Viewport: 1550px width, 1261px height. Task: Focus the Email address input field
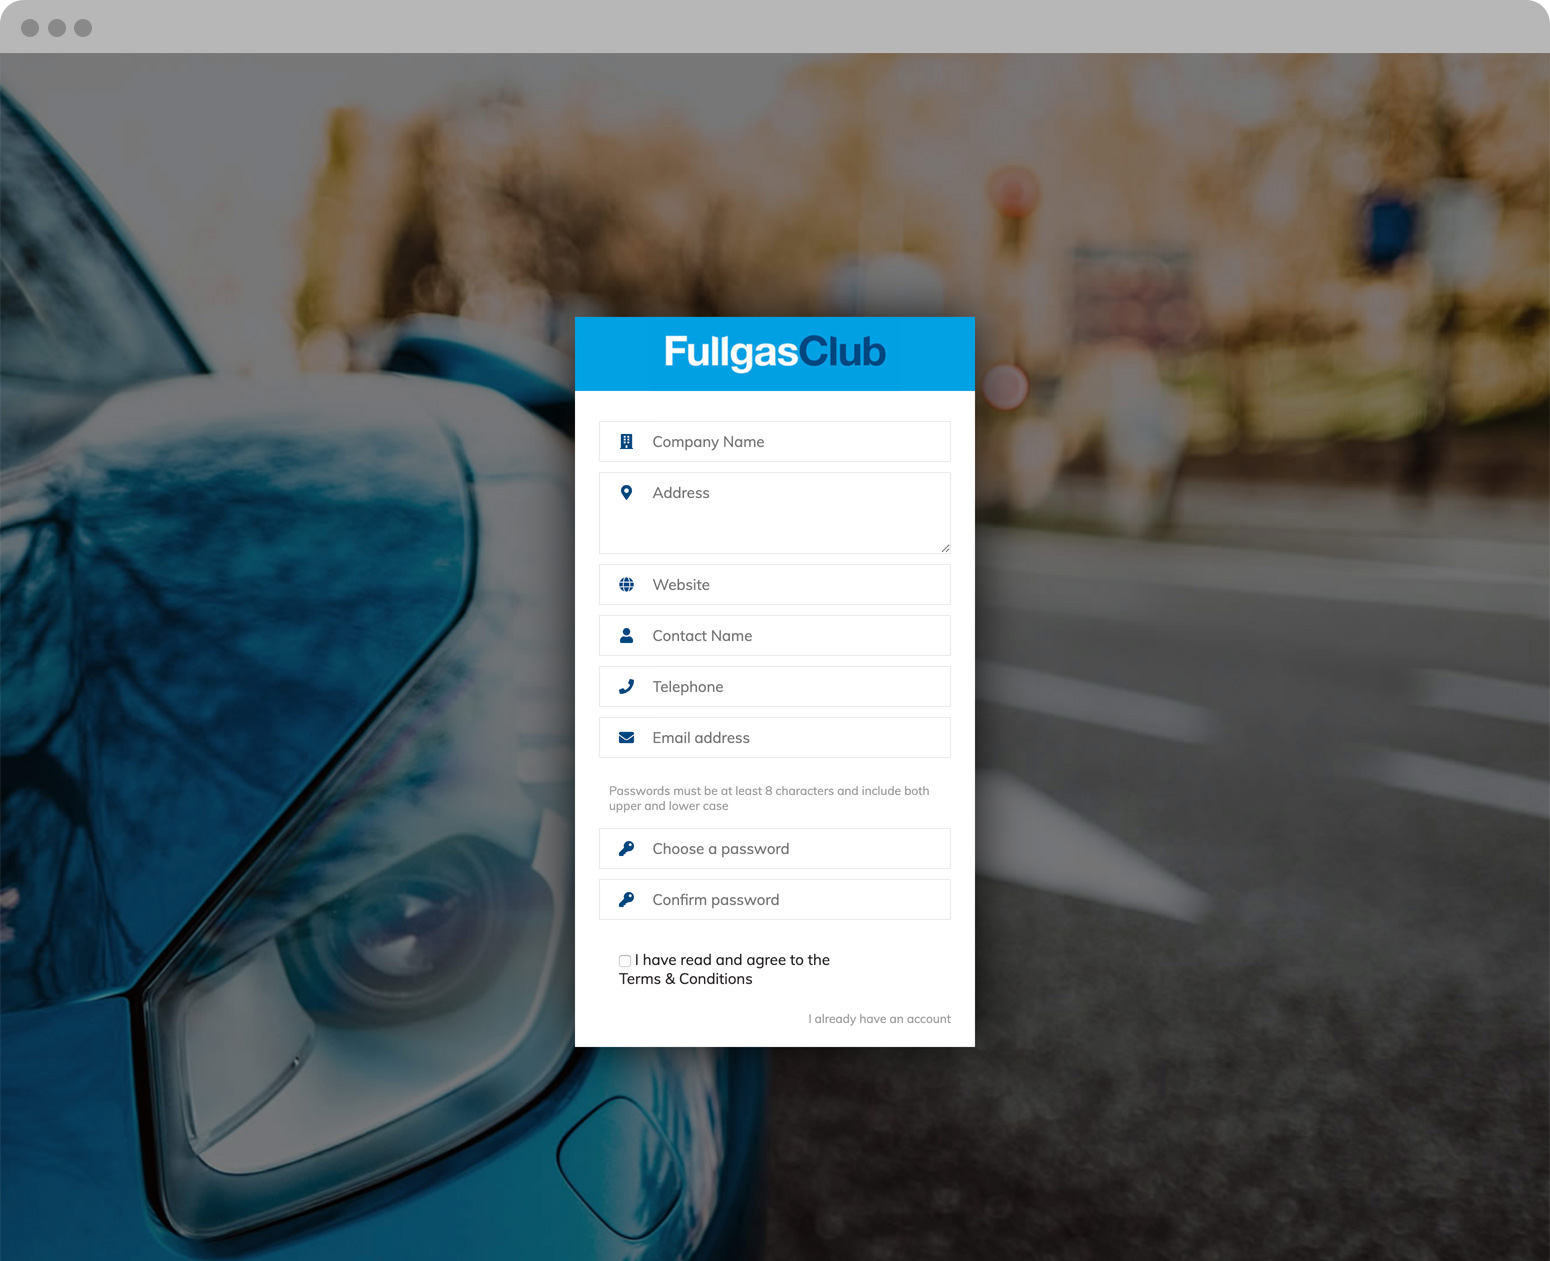coord(774,737)
